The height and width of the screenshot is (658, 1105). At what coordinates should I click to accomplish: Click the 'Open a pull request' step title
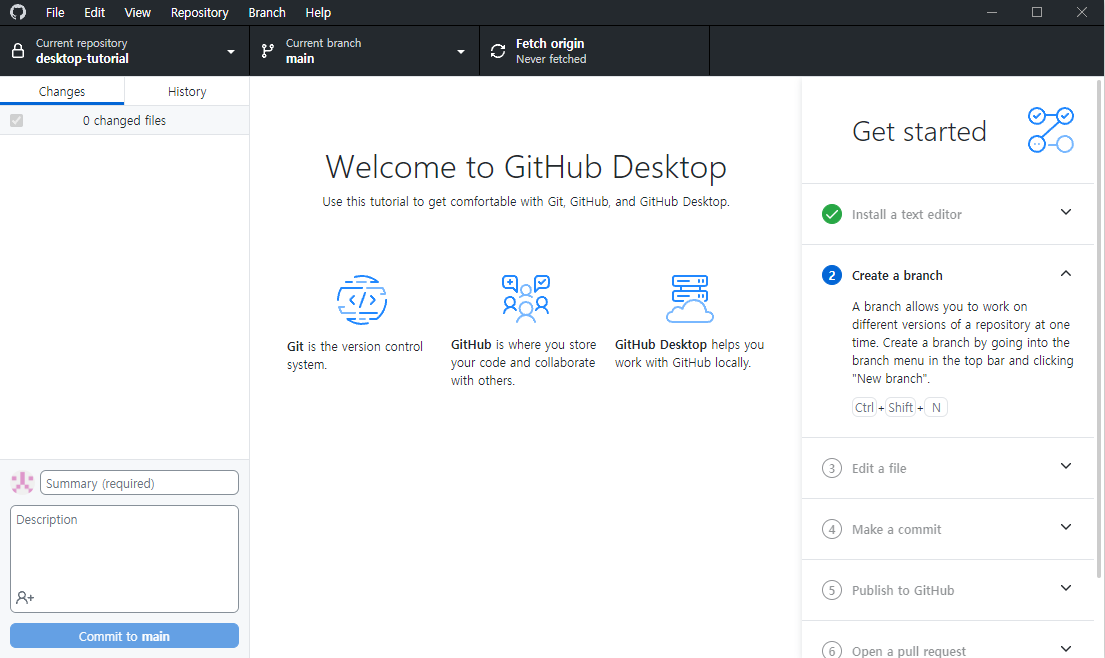pyautogui.click(x=909, y=650)
